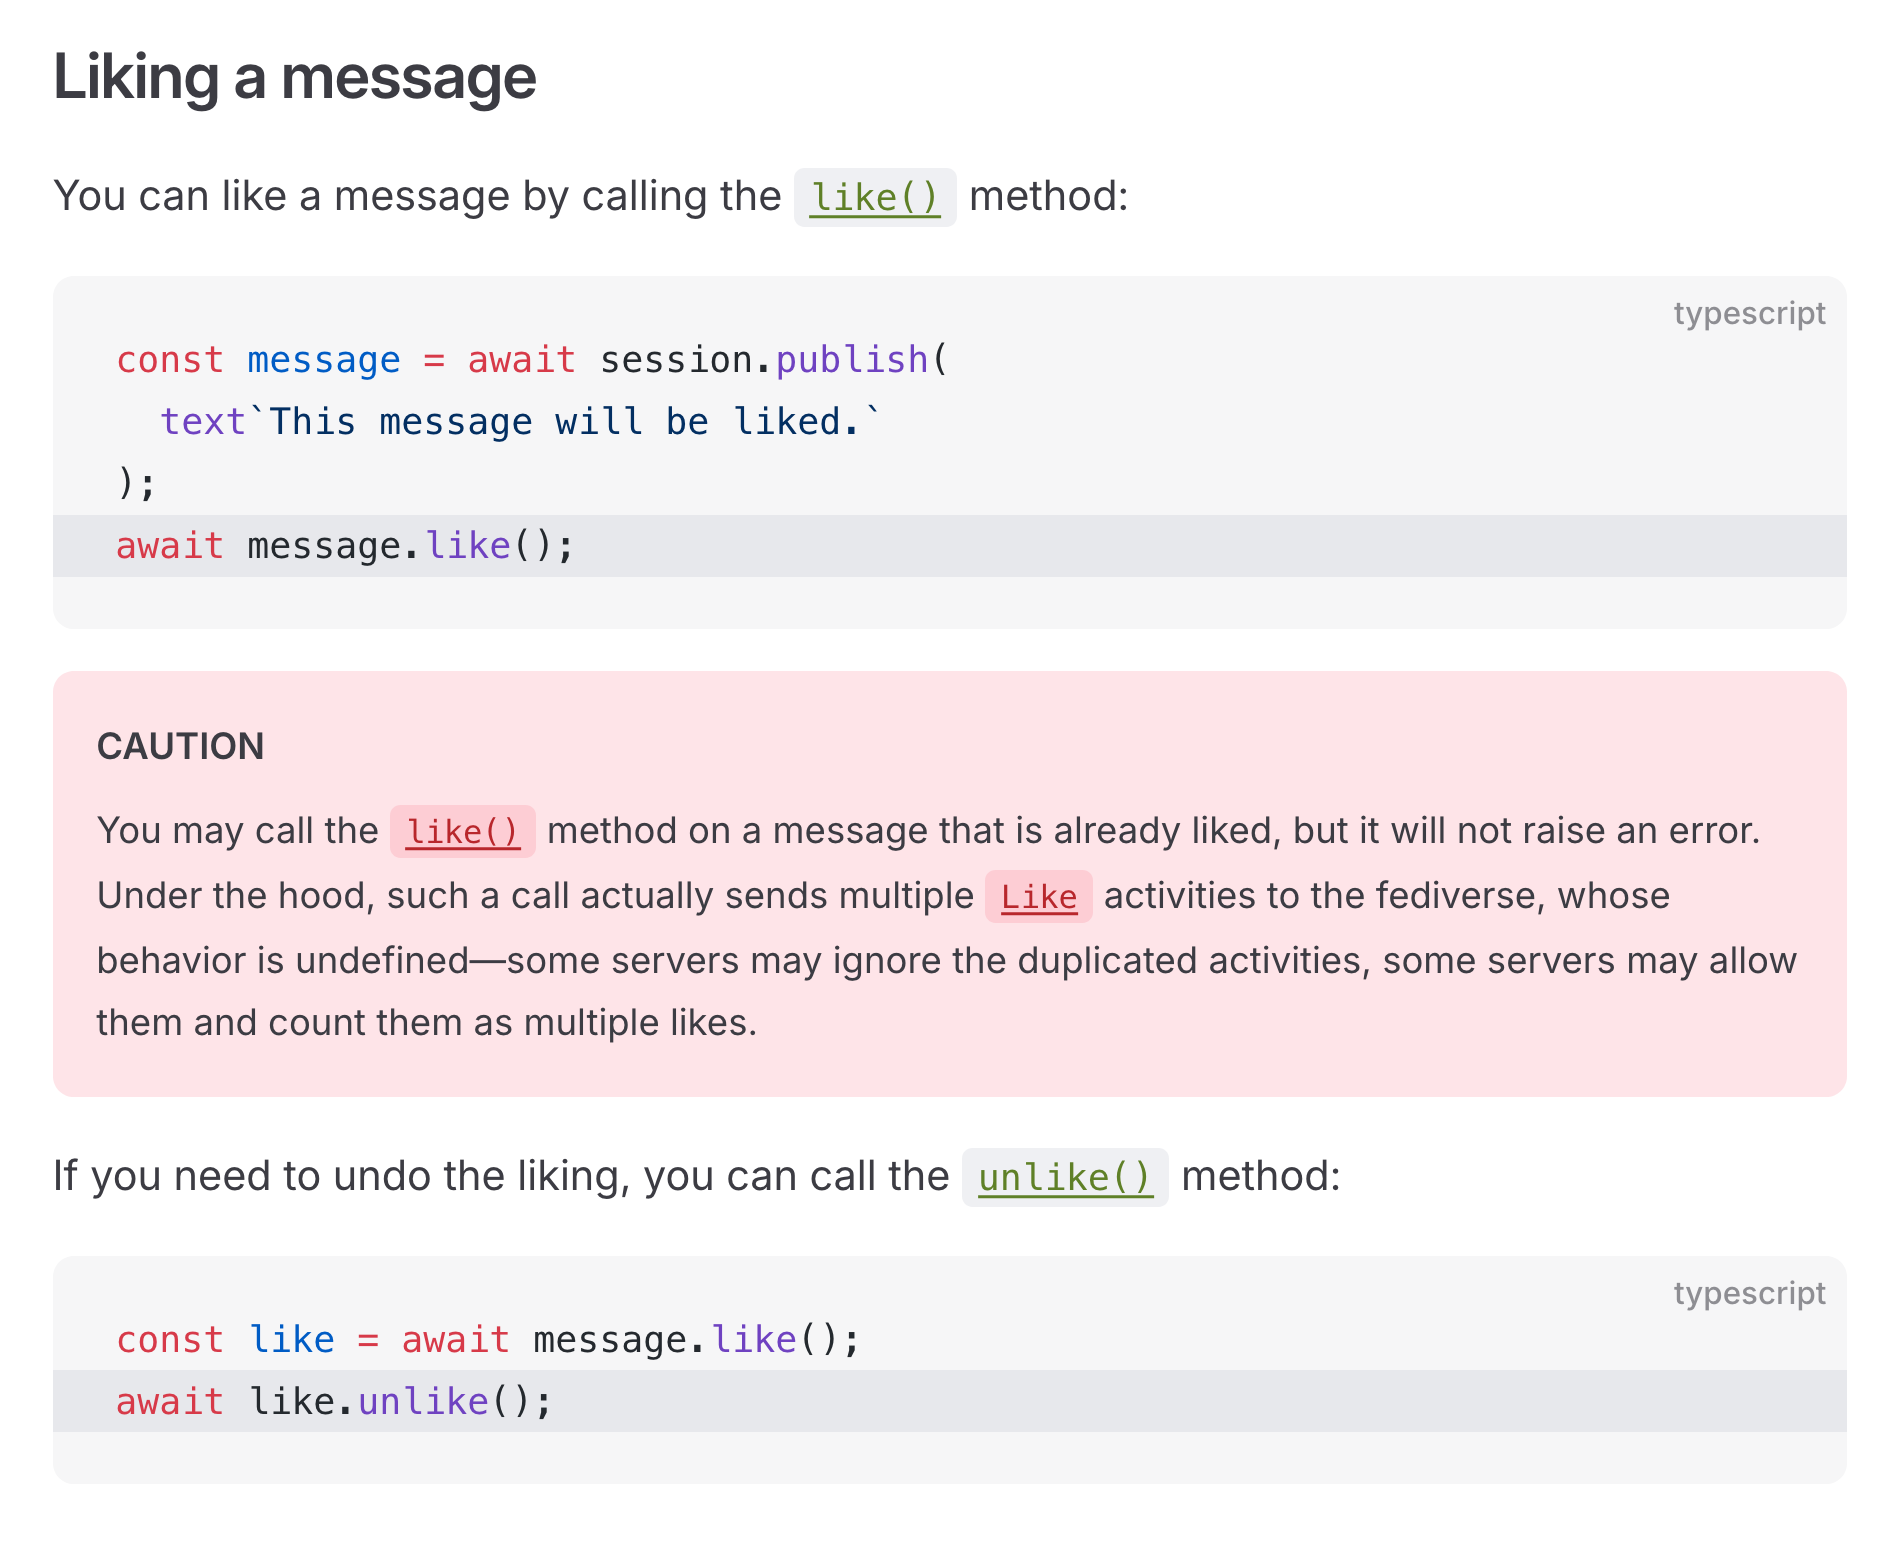Click the closing ");" line in the first code block
Viewport: 1899px width, 1541px height.
137,484
